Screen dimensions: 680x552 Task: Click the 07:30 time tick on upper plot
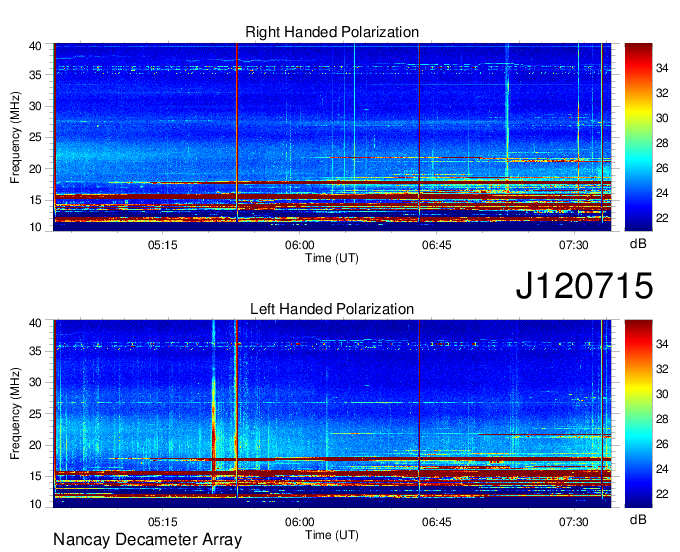[574, 245]
